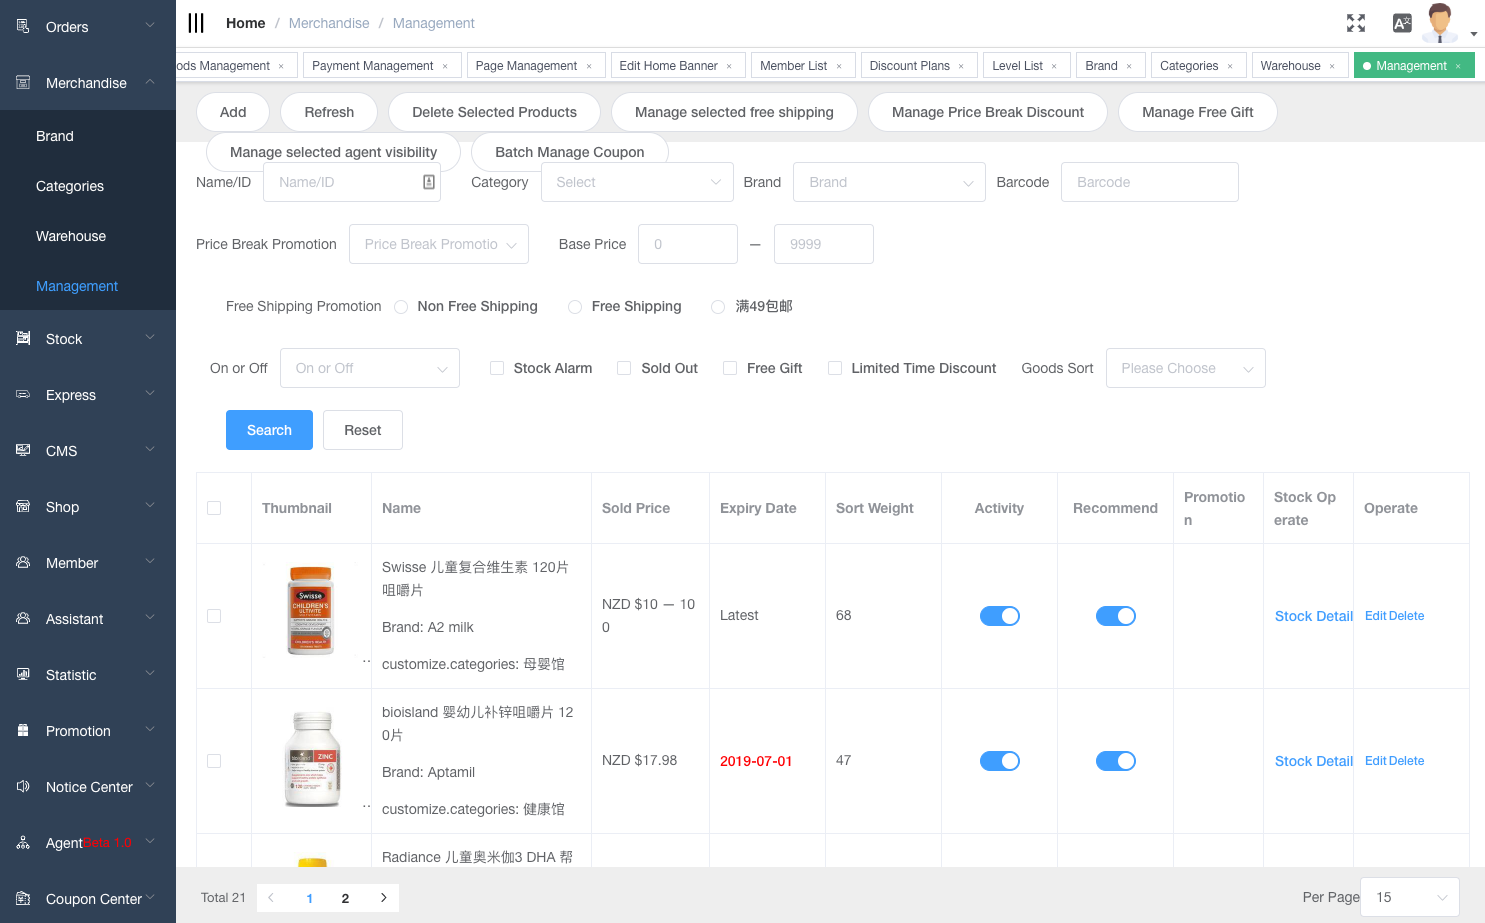Click the blue Search button
Screen dimensions: 1485x923
269,430
